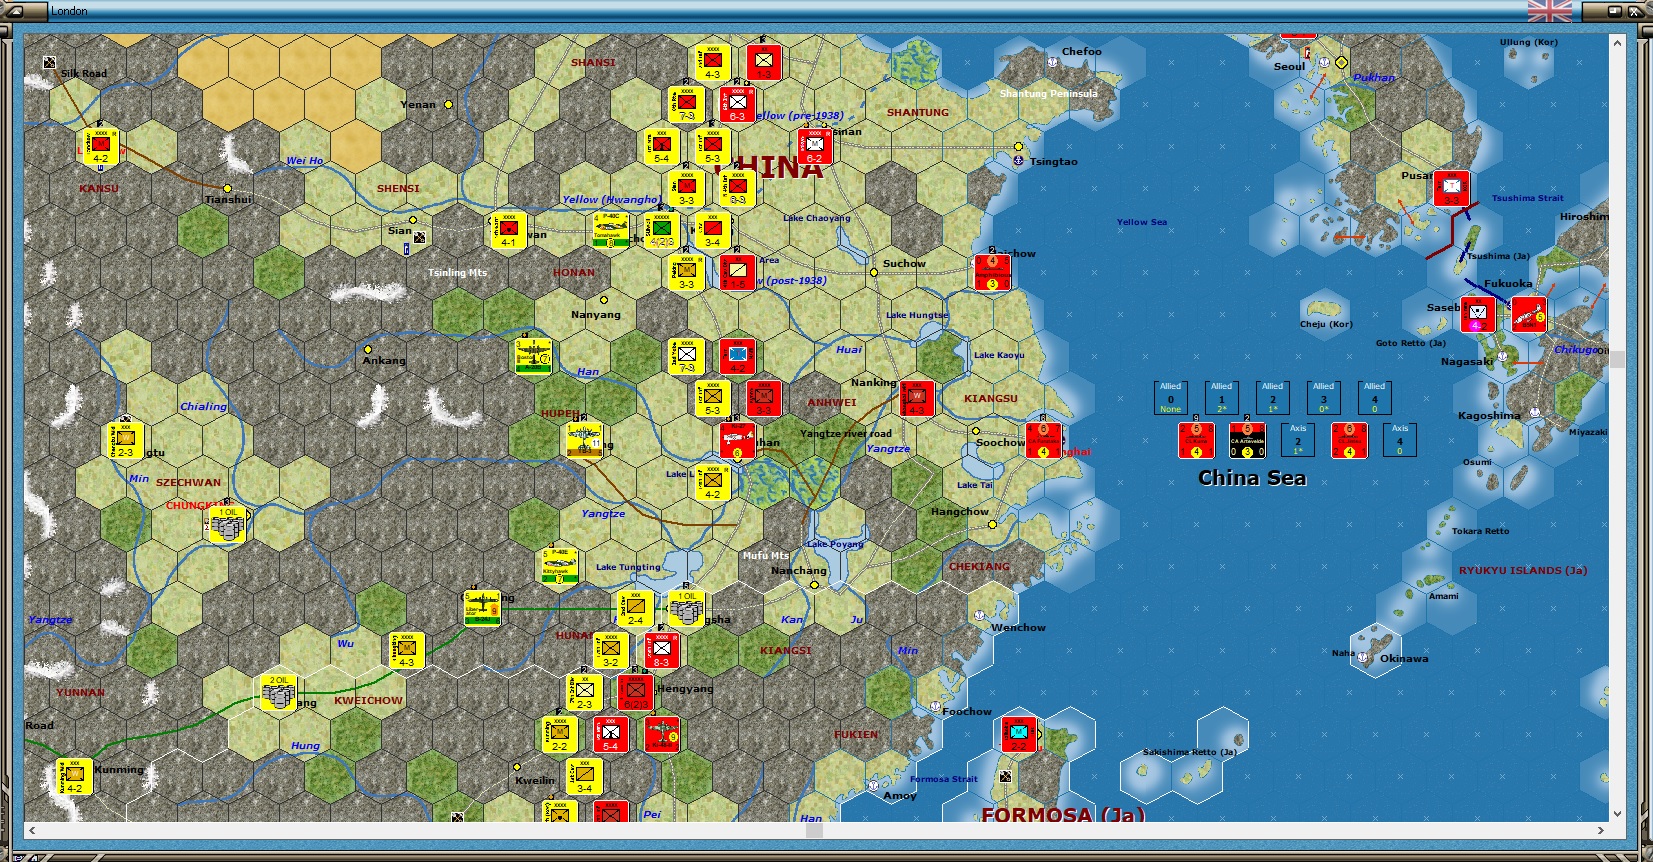This screenshot has height=862, width=1653.
Task: Select the Japanese Ki-48 bomber counter
Action: [662, 734]
